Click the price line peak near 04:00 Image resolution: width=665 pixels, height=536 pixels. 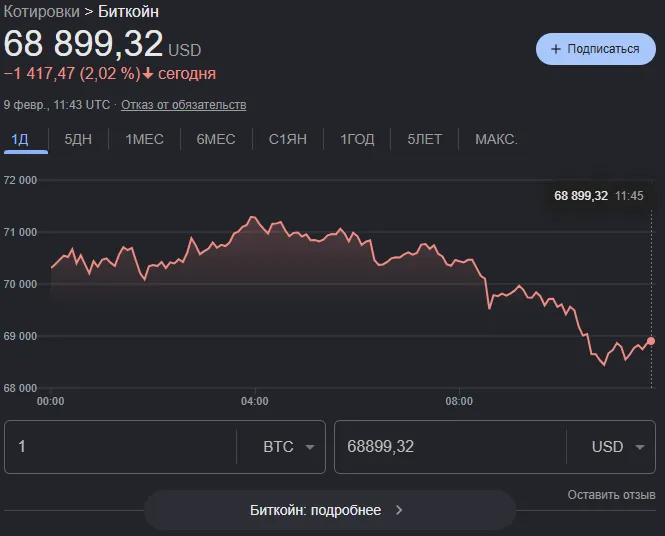tap(253, 217)
